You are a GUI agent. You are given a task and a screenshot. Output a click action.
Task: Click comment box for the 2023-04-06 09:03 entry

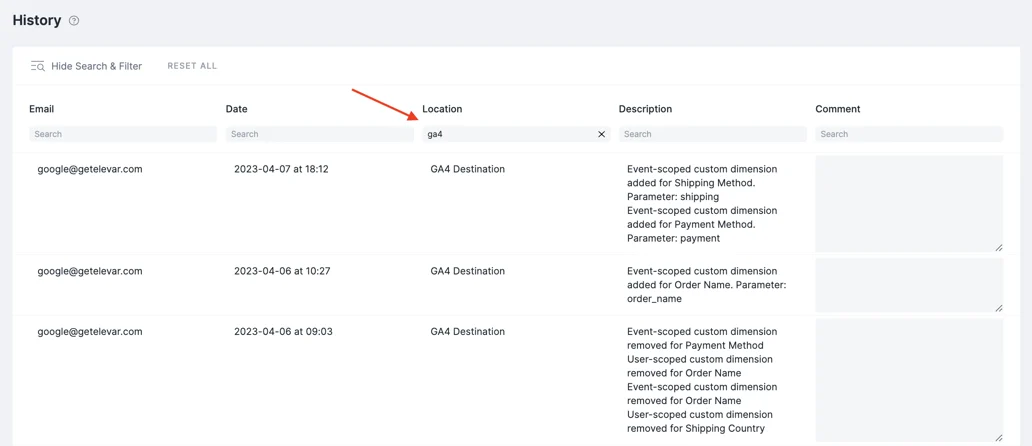tap(908, 380)
